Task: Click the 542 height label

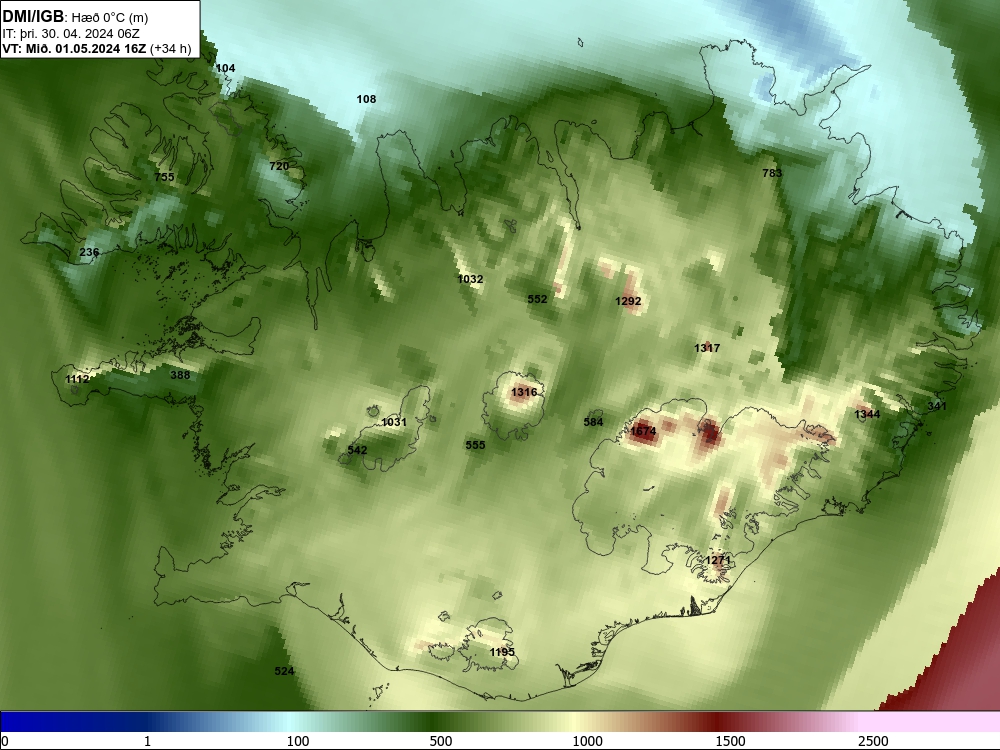Action: [357, 450]
